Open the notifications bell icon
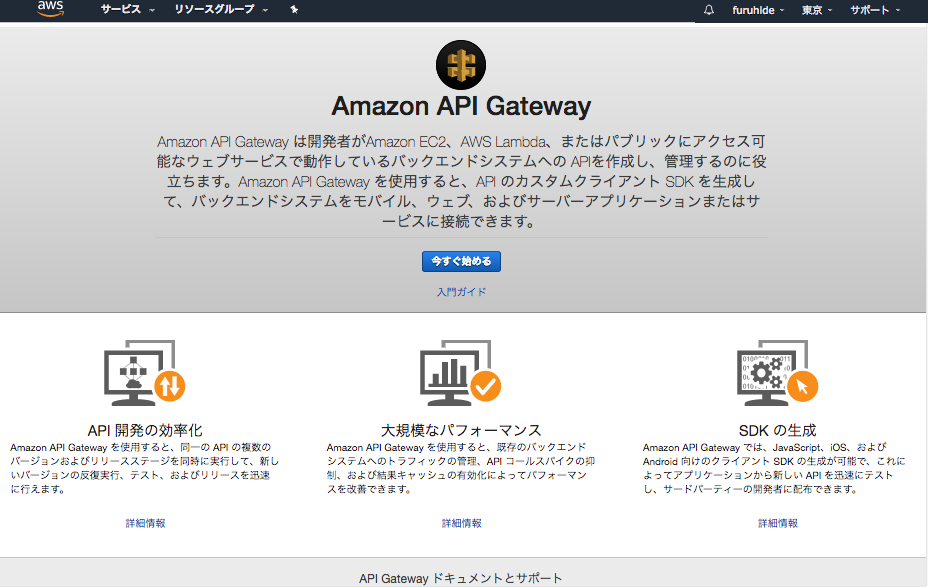Image resolution: width=928 pixels, height=587 pixels. click(708, 10)
